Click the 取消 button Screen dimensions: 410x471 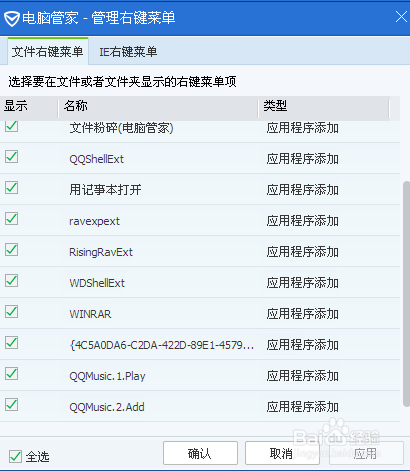point(282,453)
